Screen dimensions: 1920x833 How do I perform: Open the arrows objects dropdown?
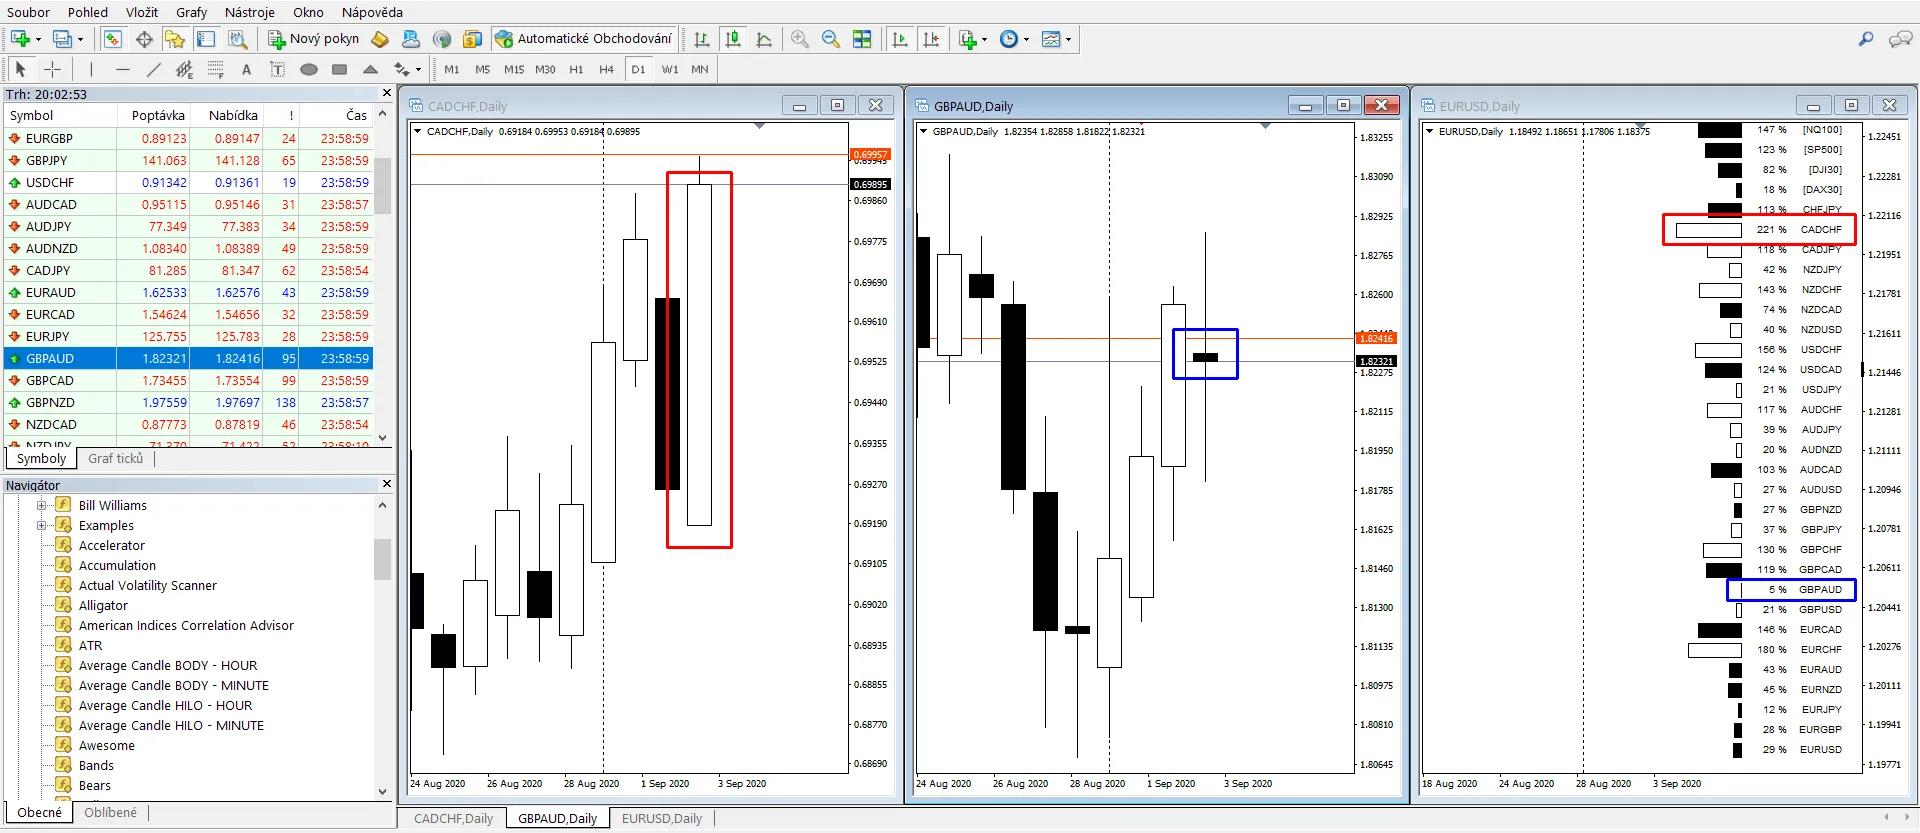pyautogui.click(x=418, y=70)
